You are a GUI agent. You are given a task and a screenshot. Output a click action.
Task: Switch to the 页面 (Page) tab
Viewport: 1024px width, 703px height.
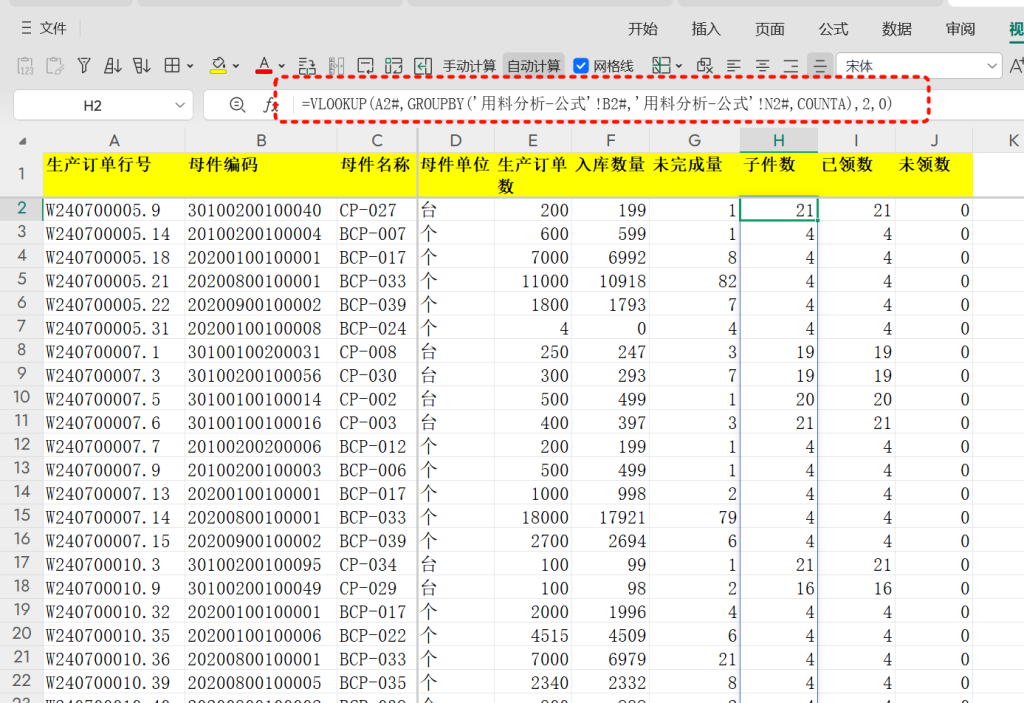[x=769, y=29]
